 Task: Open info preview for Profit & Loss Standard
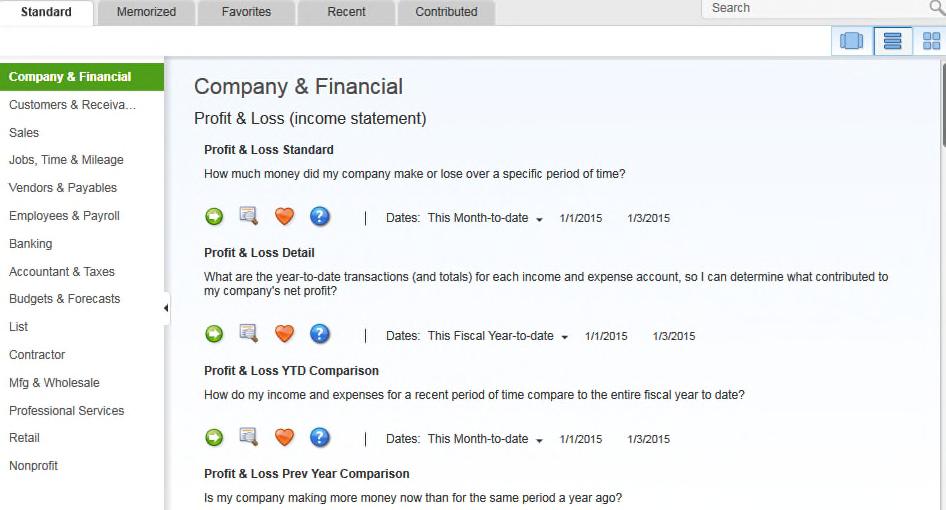(x=249, y=215)
